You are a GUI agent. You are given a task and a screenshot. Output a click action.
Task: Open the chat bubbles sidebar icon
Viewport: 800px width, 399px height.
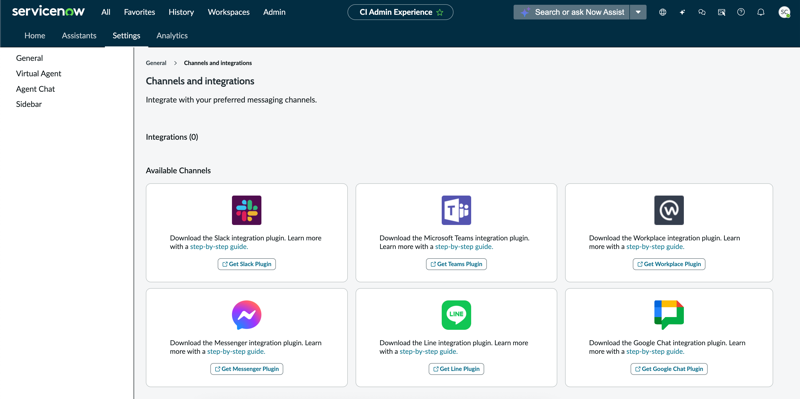click(x=702, y=12)
